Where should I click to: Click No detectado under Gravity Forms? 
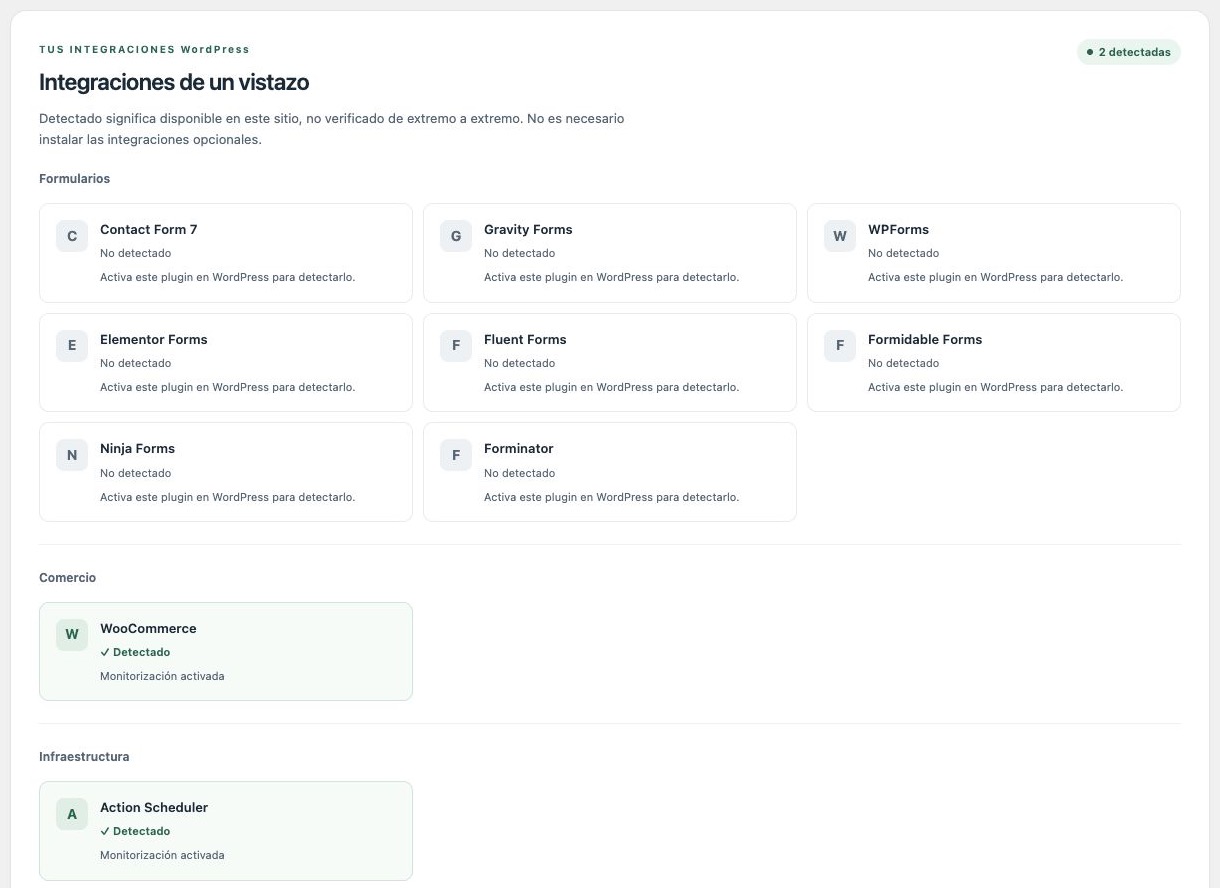519,253
